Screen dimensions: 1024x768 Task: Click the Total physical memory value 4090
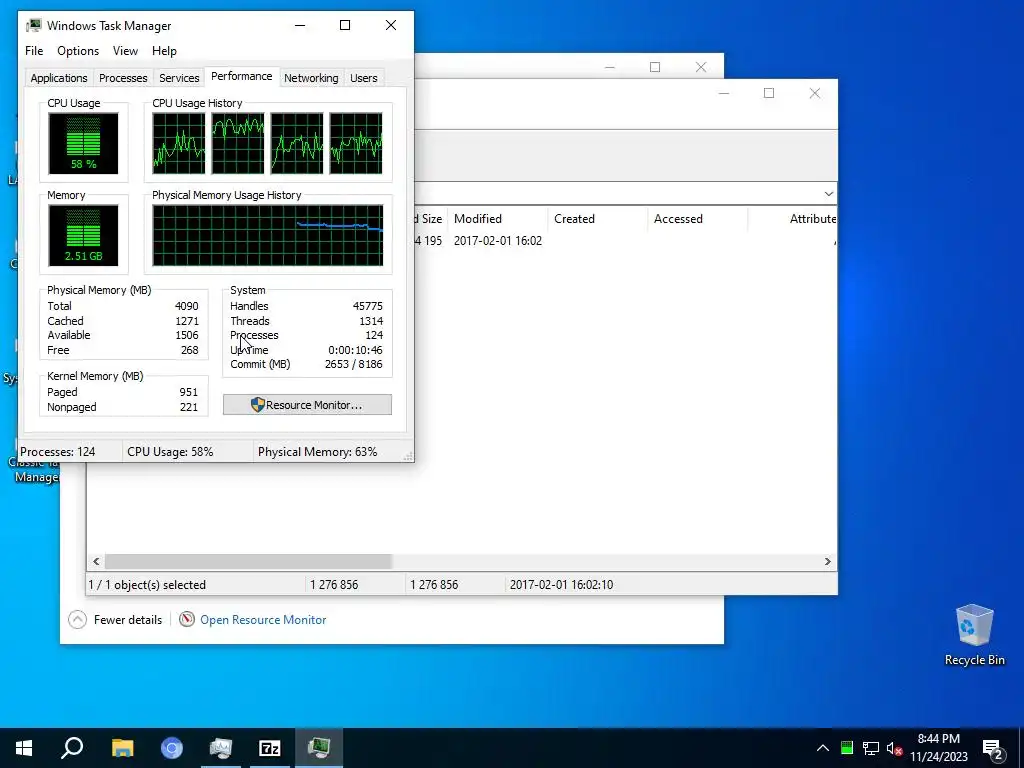point(187,306)
